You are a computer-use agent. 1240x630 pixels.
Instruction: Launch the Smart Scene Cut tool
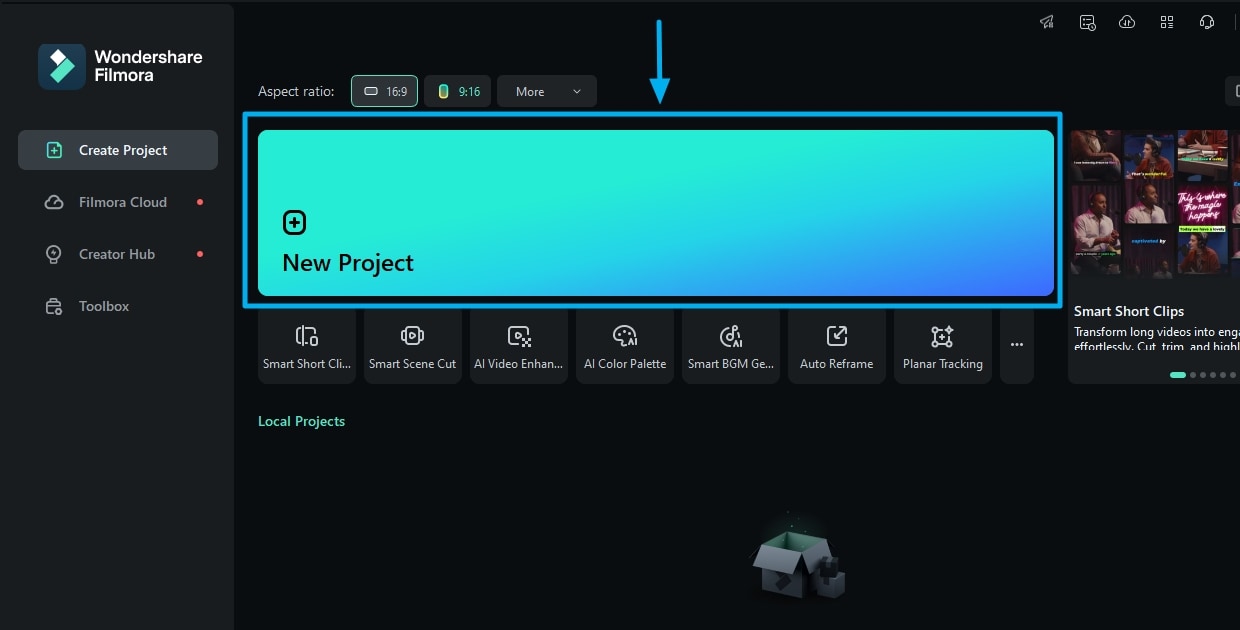[413, 346]
